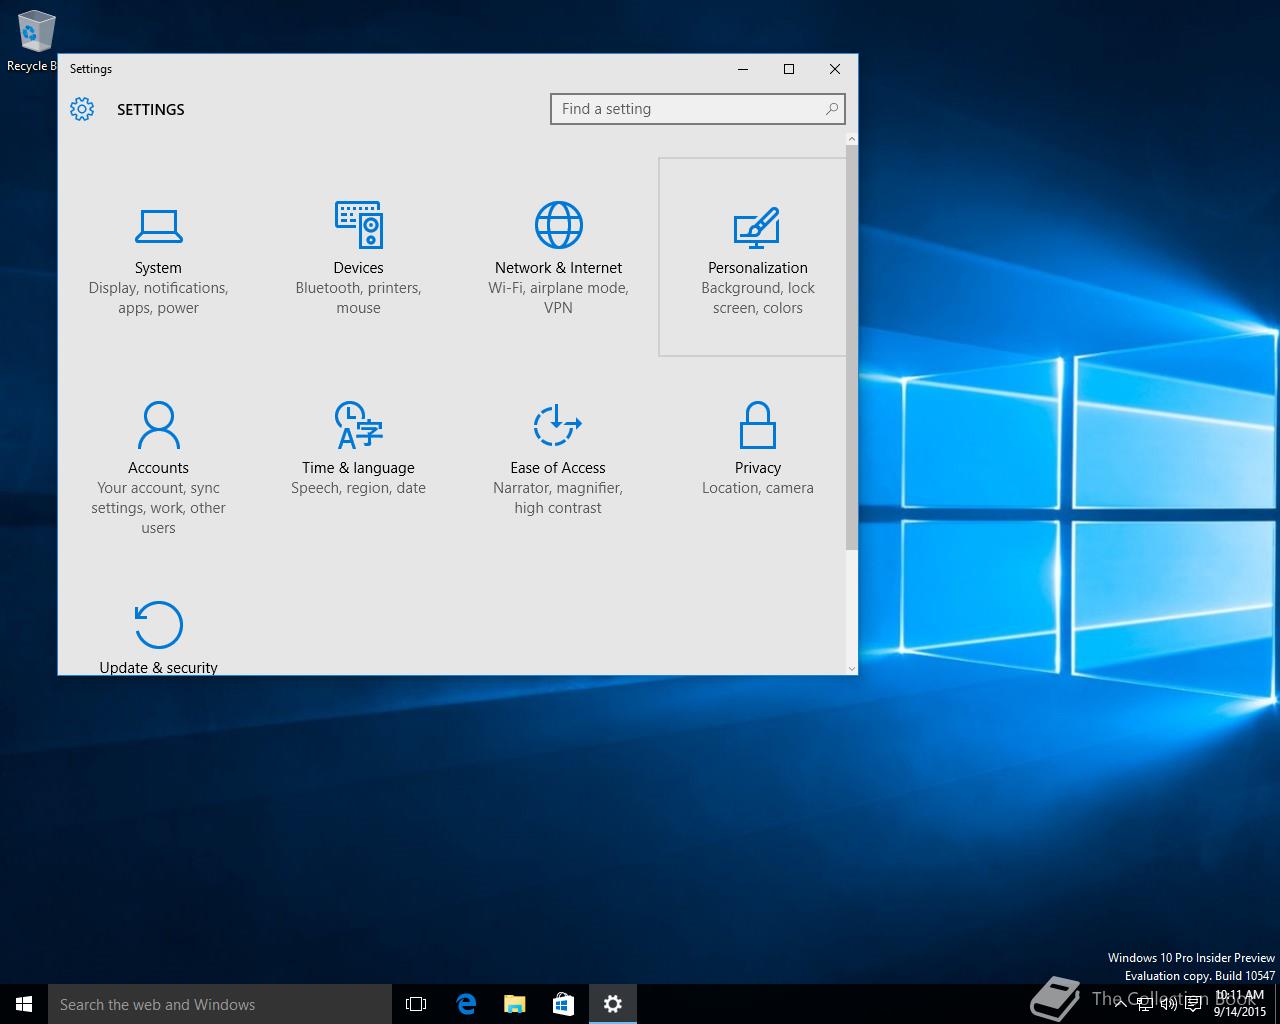This screenshot has height=1024, width=1280.
Task: Click the search magnifier in Find a setting
Action: (831, 109)
